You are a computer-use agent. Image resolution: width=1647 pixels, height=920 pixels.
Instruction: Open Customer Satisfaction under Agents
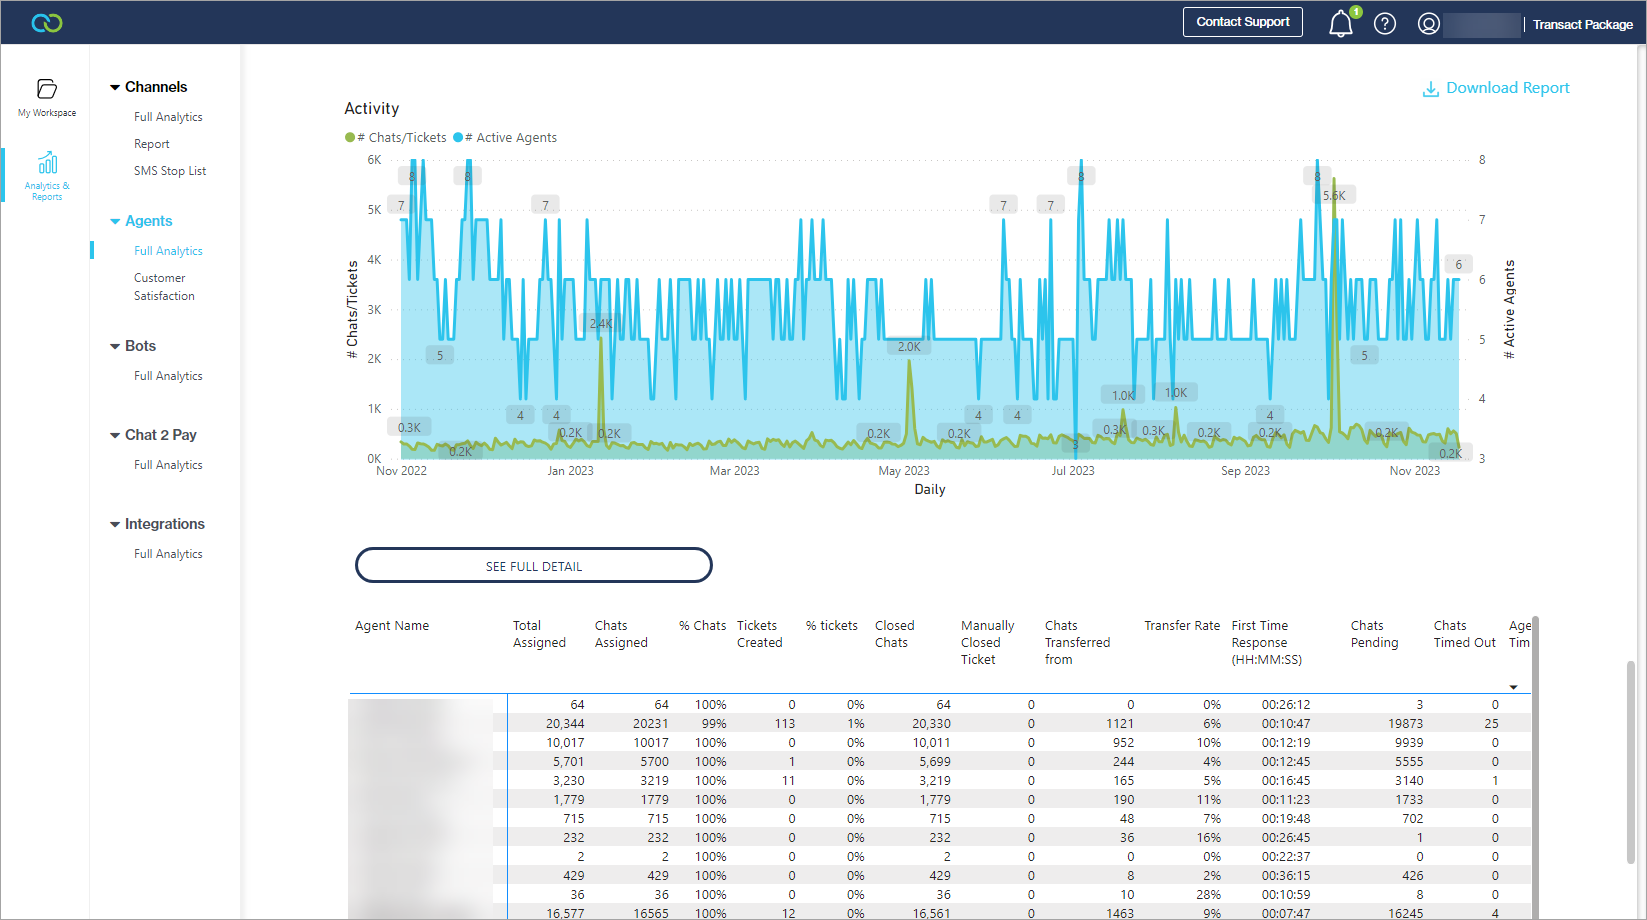pyautogui.click(x=164, y=287)
